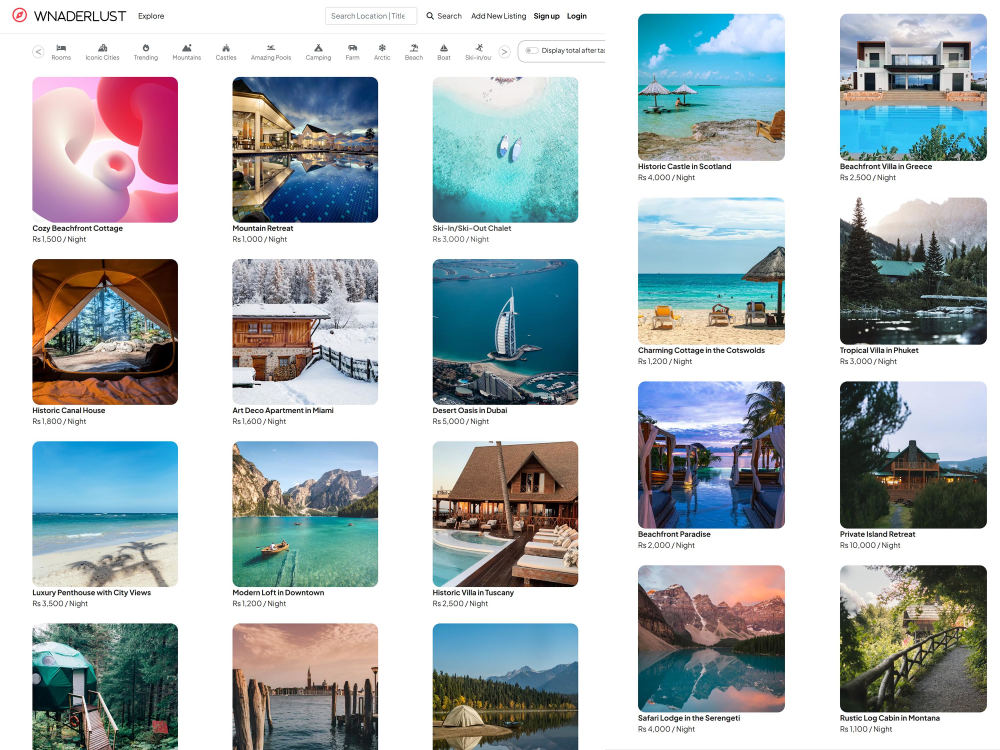Click the Wanderlust compass logo icon
This screenshot has width=1000, height=750.
(x=20, y=15)
